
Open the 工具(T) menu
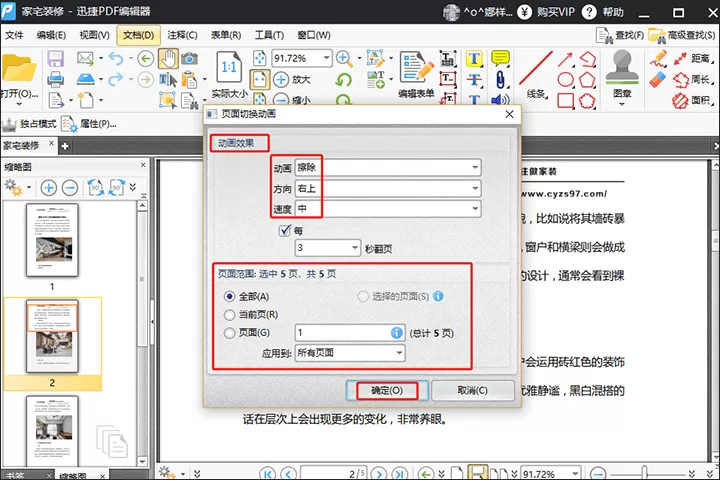tap(270, 35)
